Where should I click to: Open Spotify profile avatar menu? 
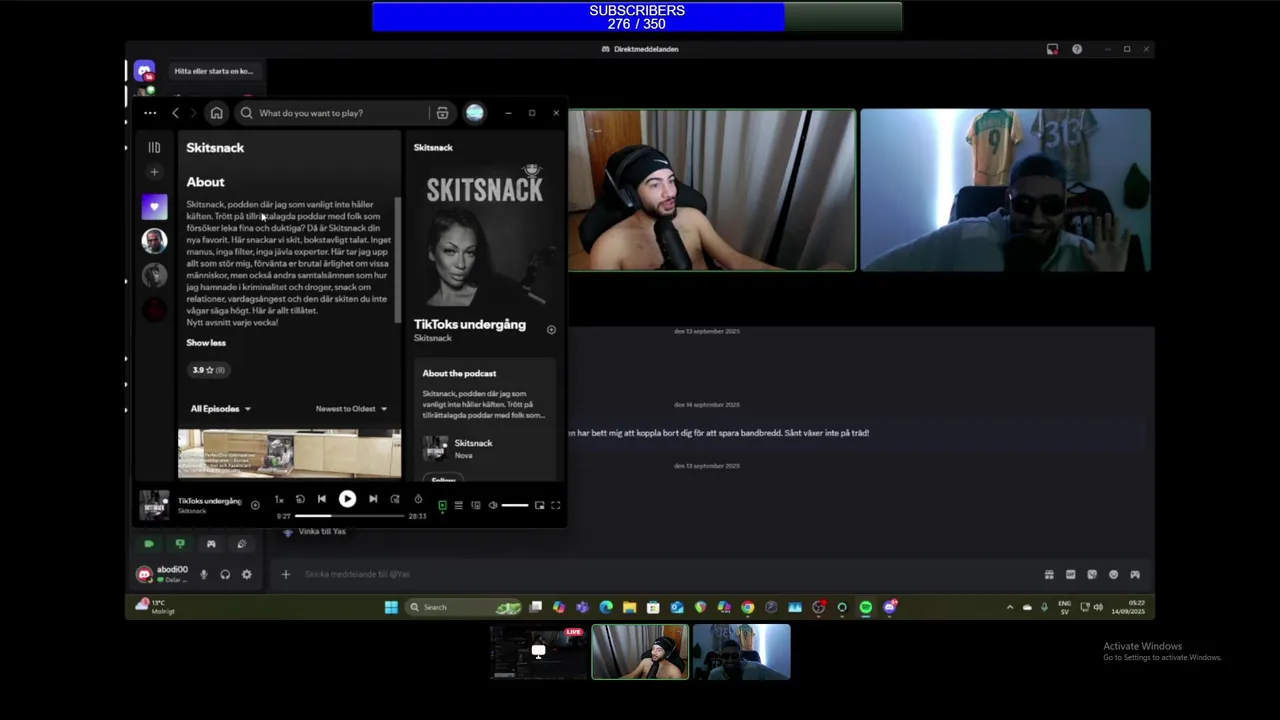click(x=474, y=113)
